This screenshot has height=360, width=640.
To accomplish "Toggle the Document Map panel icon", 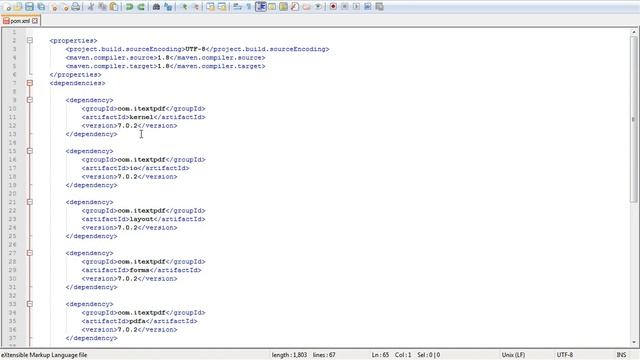I will (x=283, y=7).
